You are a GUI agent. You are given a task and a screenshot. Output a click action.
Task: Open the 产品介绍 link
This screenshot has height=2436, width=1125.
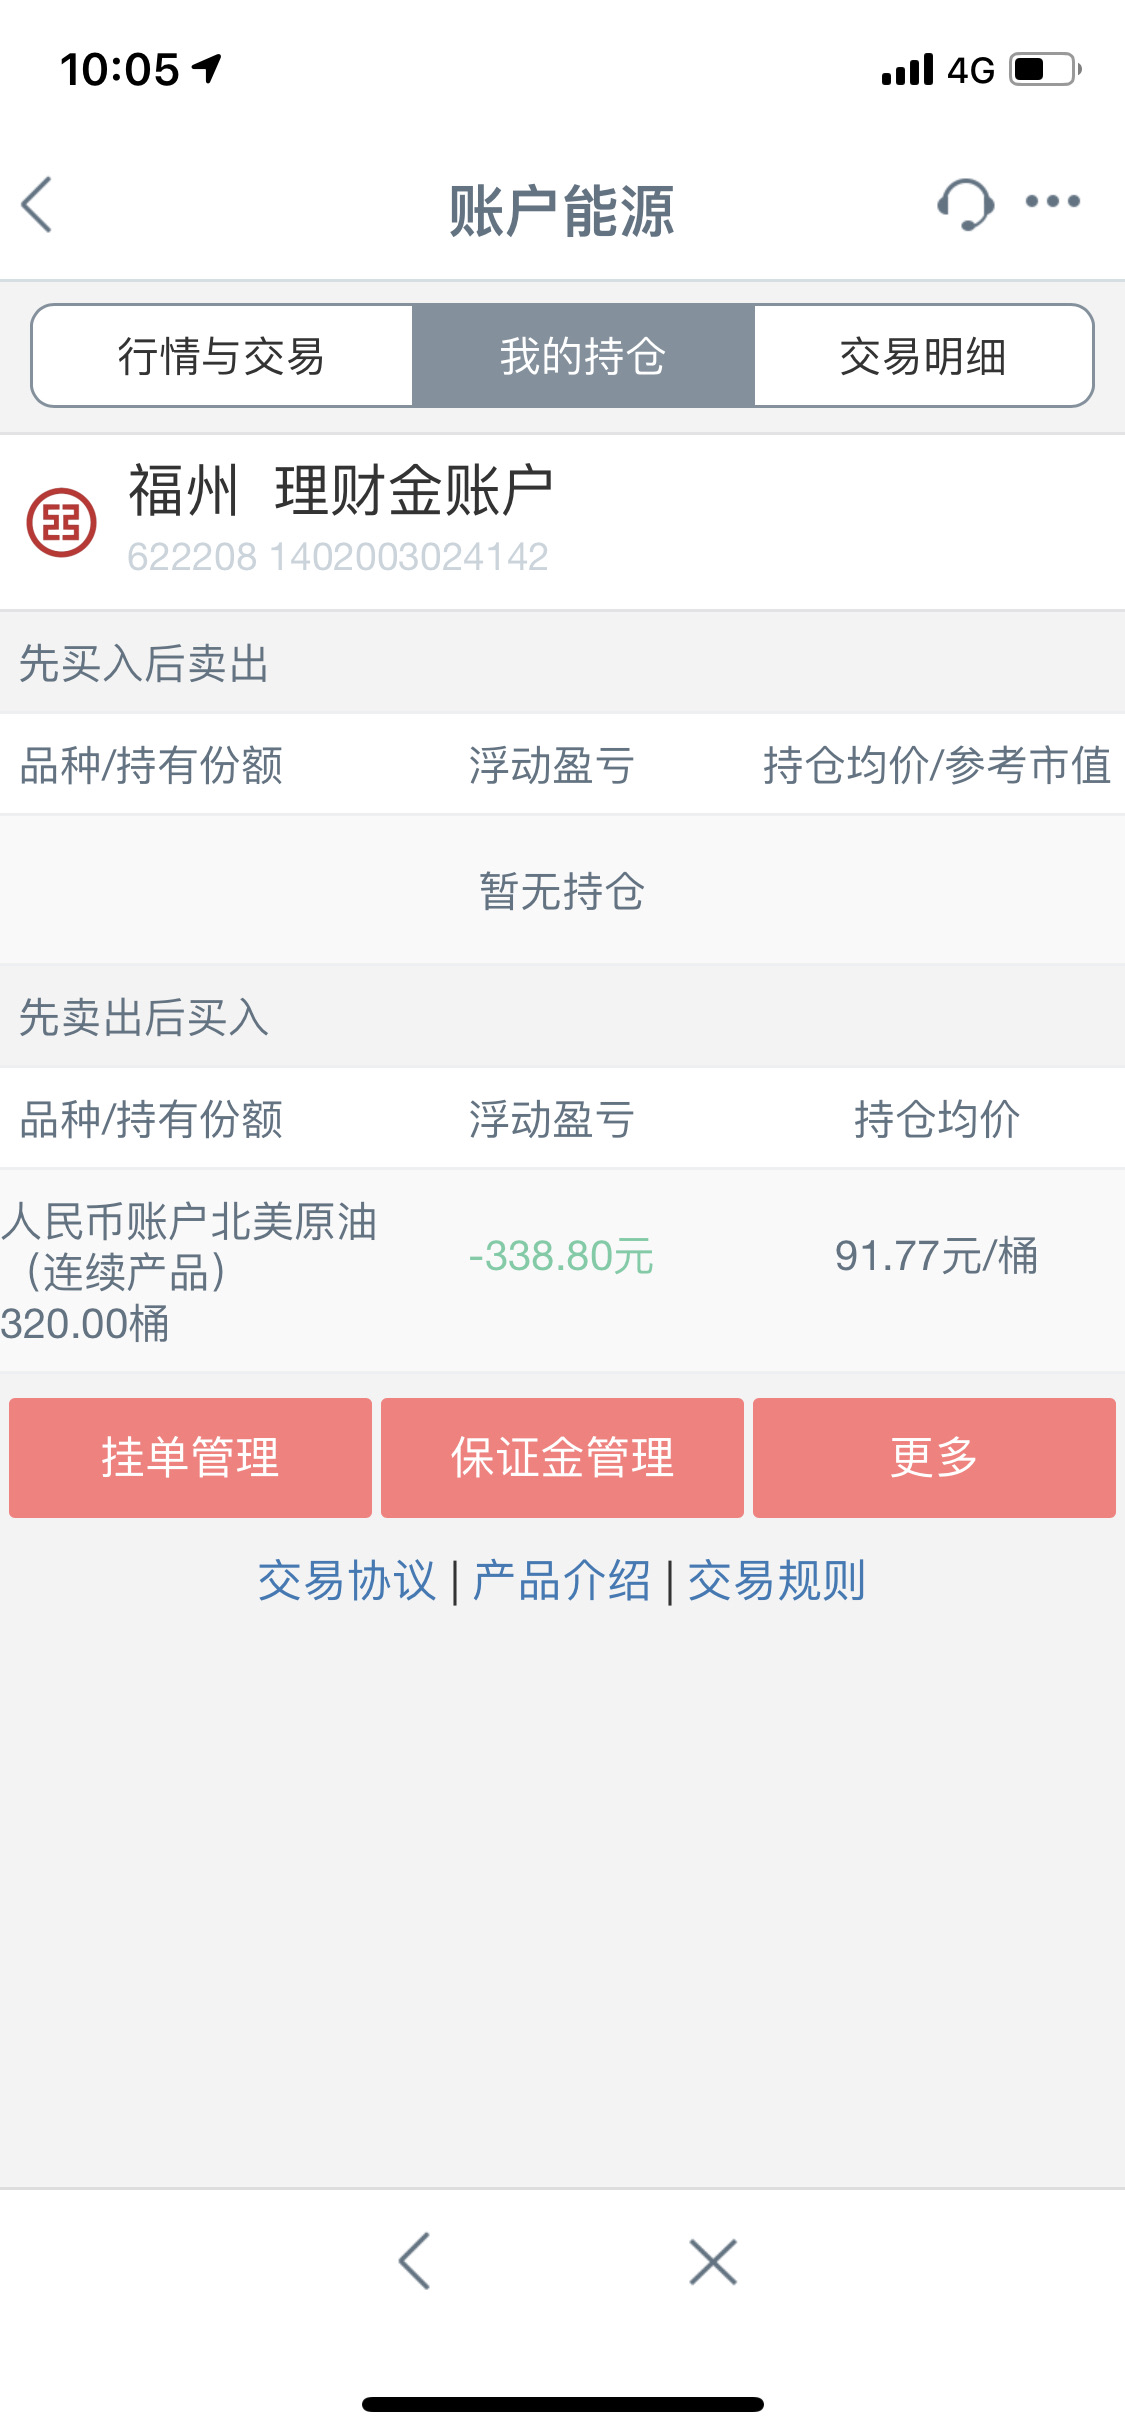point(562,1582)
